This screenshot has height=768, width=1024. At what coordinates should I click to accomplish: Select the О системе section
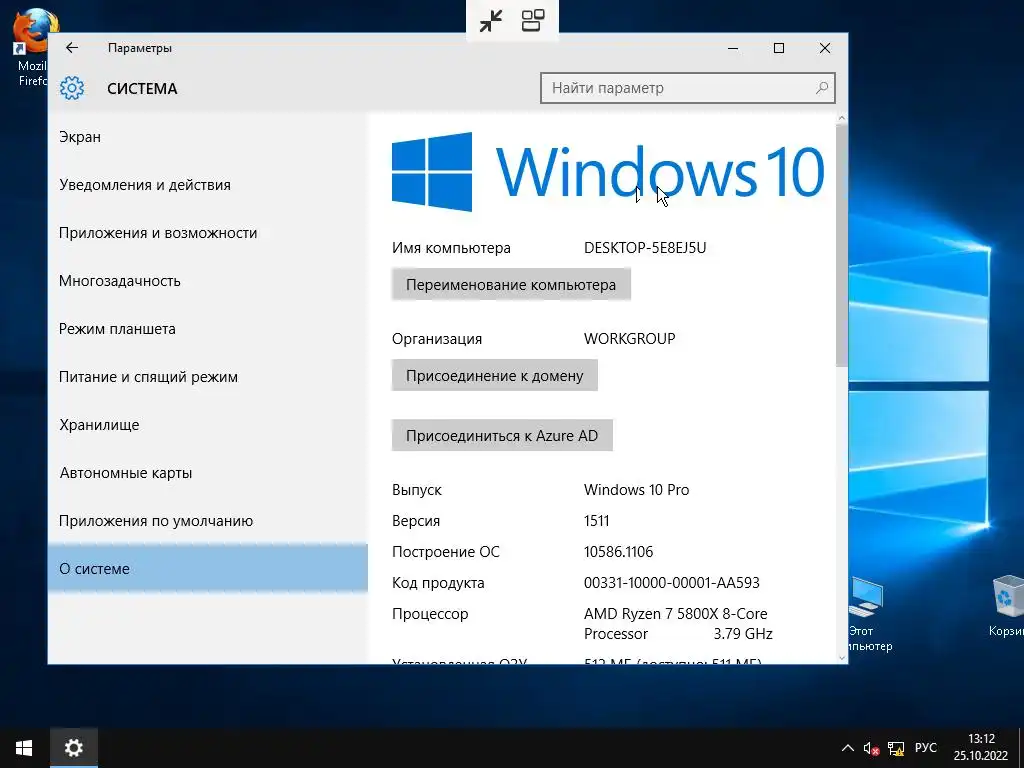208,569
